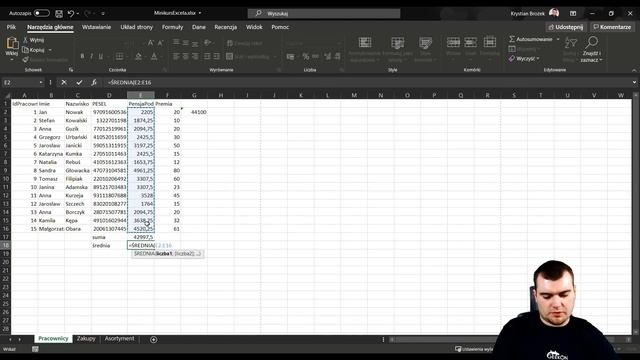
Task: Undo the last action
Action: point(71,13)
